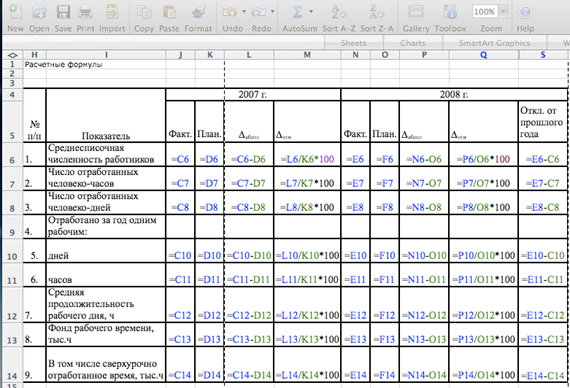Click the New workbook icon
The height and width of the screenshot is (388, 570).
[15, 12]
